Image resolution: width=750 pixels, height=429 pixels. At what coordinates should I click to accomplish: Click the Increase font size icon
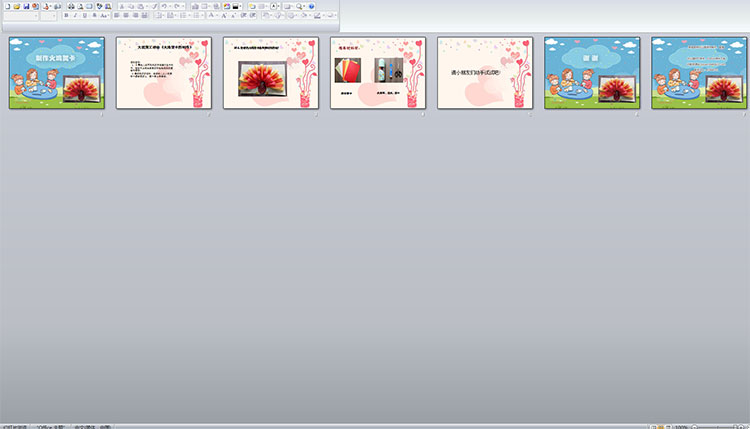click(224, 16)
